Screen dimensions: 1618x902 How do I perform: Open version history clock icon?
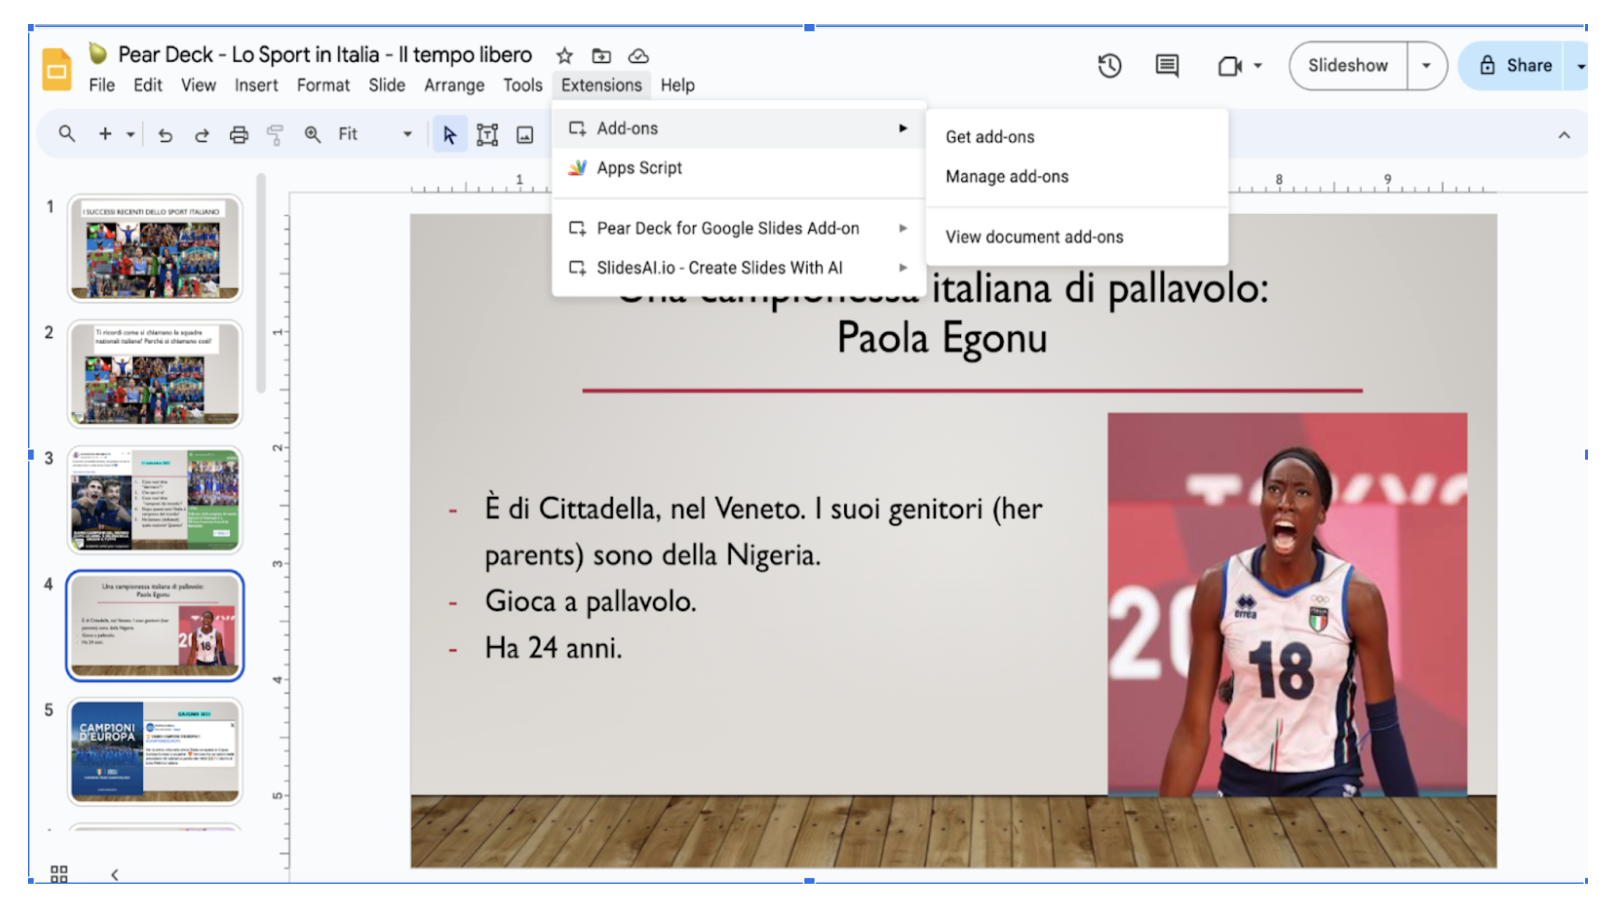1109,66
